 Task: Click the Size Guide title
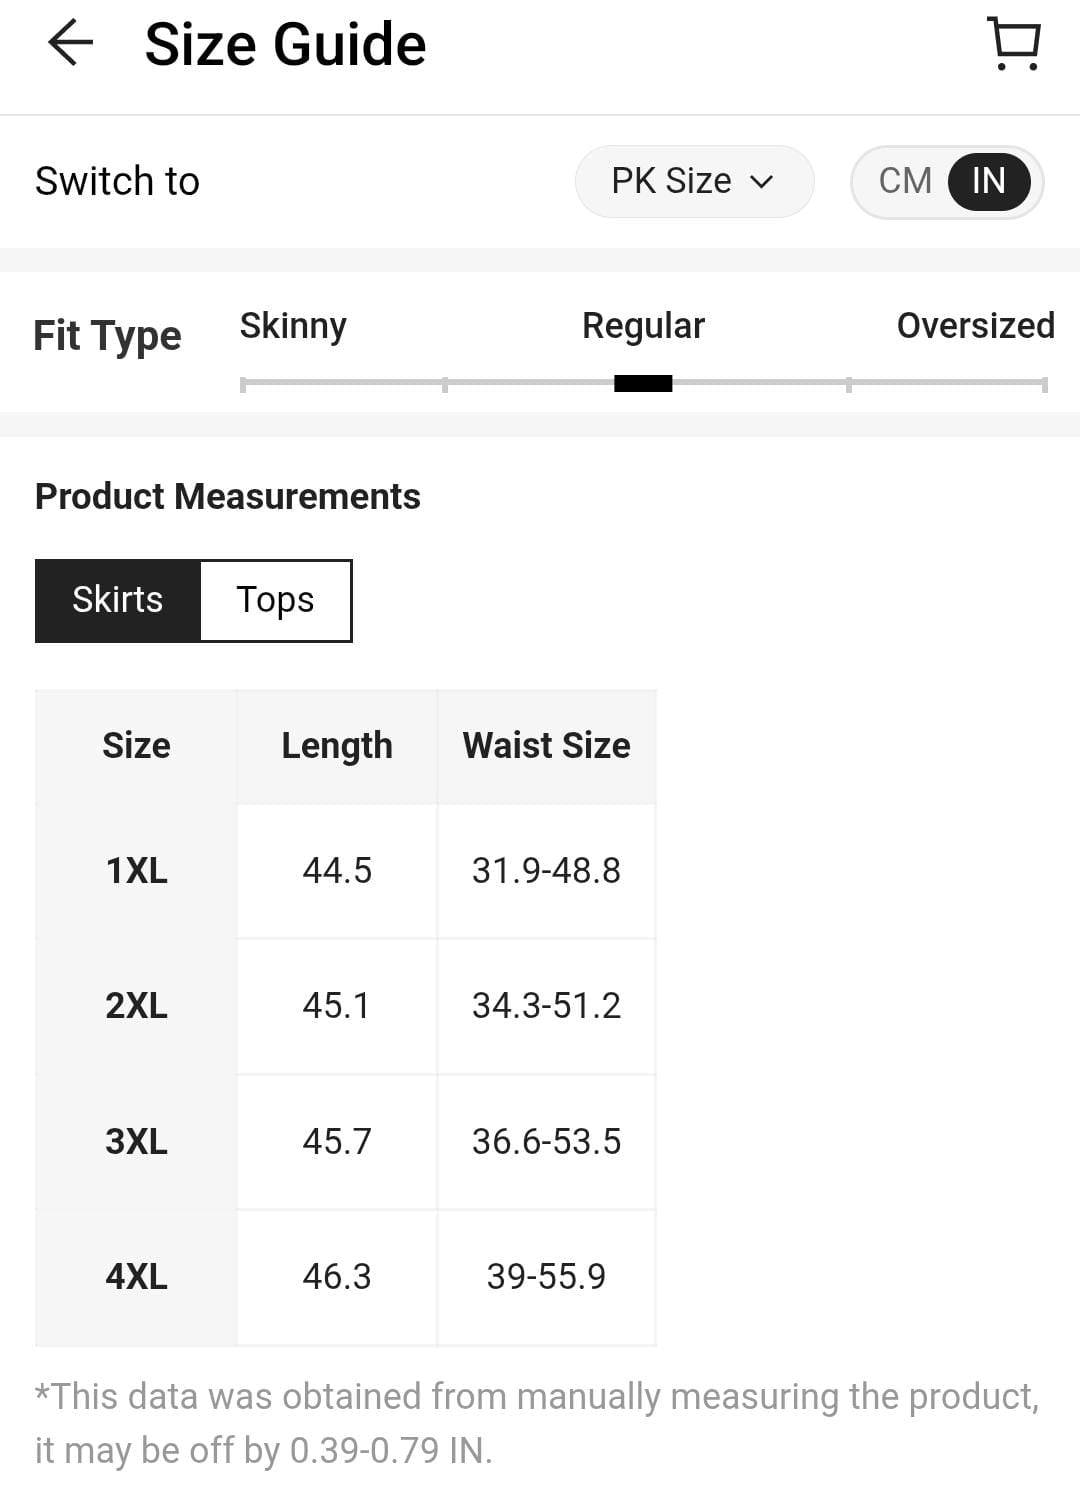286,45
